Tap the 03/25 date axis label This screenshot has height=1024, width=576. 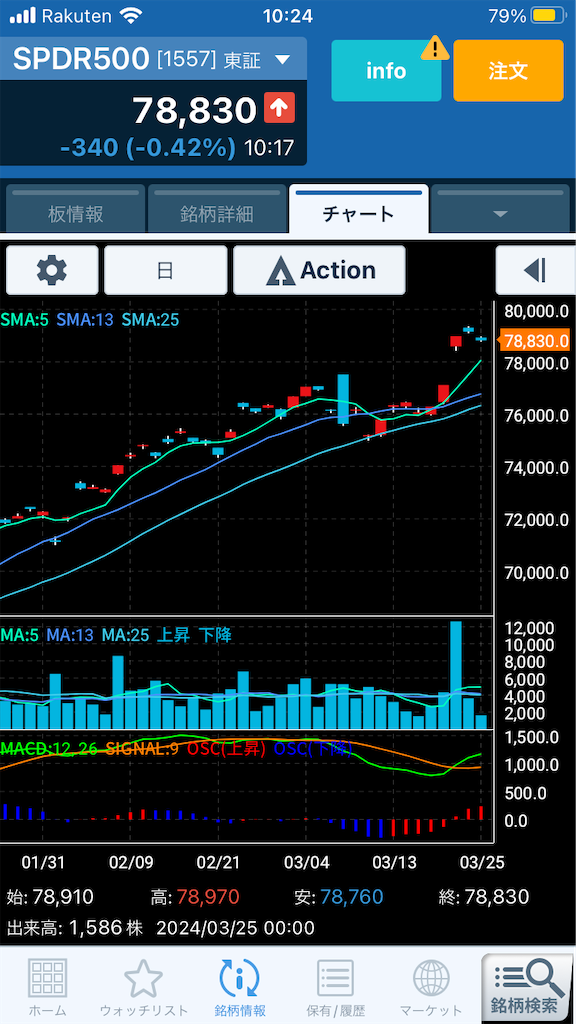click(x=482, y=862)
